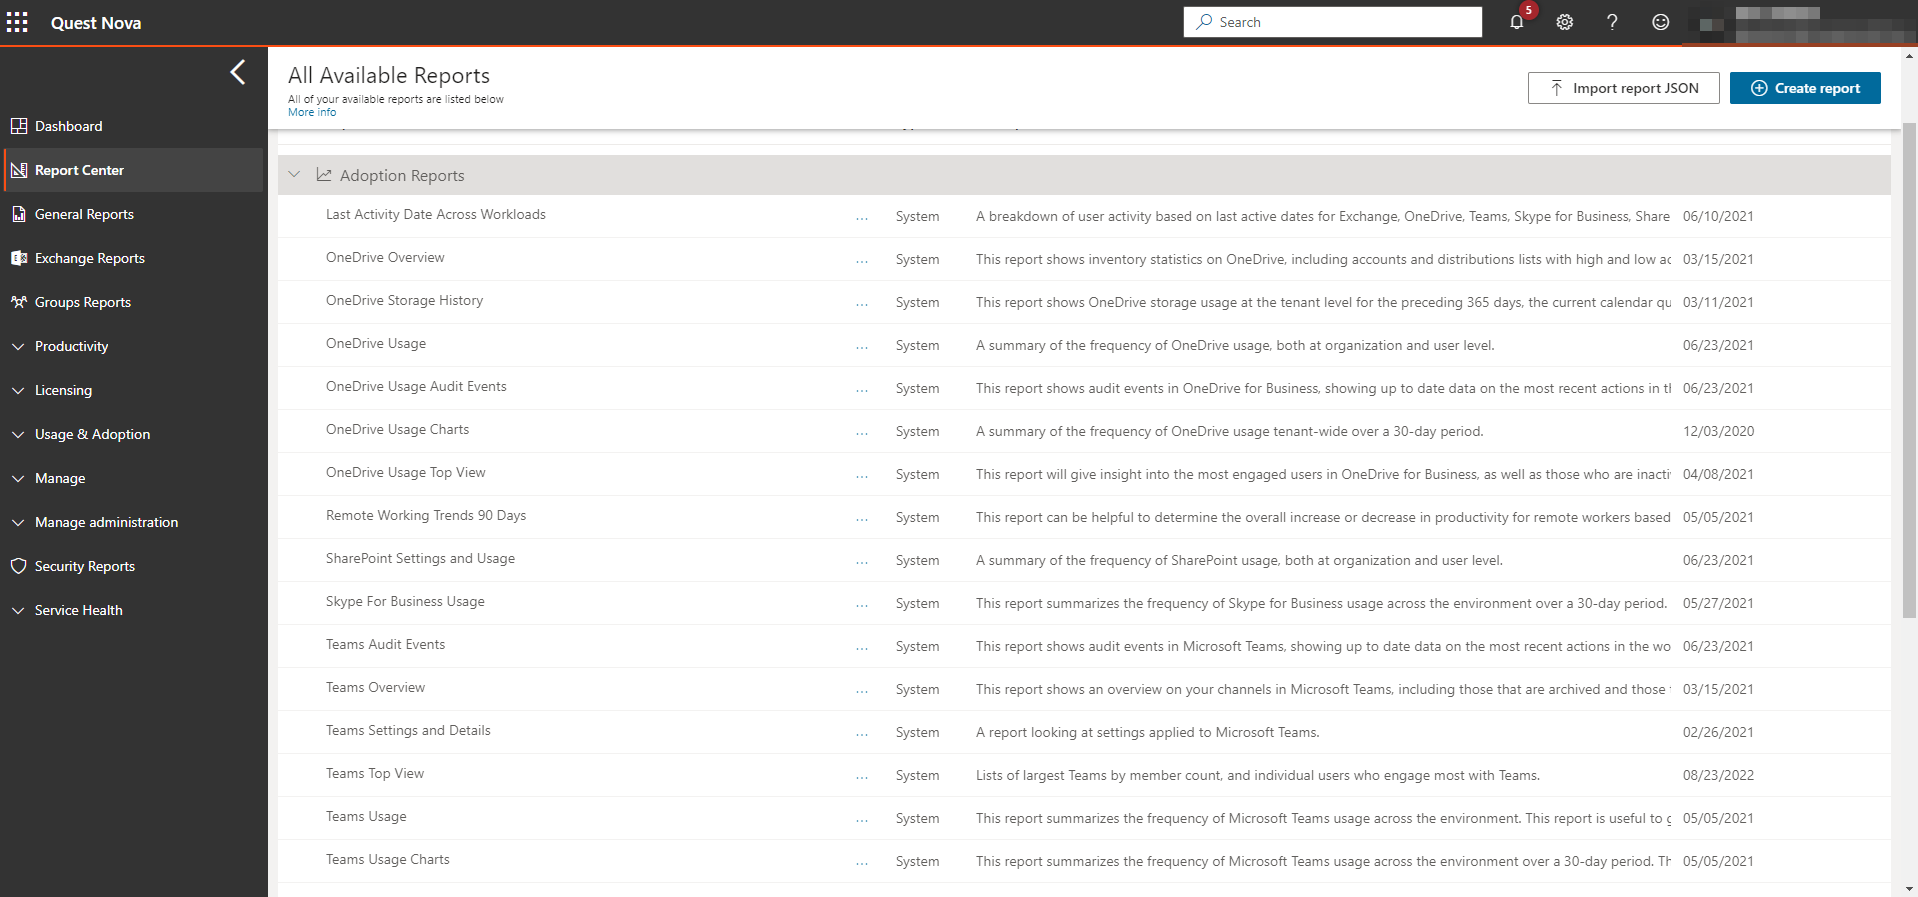Click the Dashboard icon in the sidebar
Screen dimensions: 1918x897
tap(18, 126)
